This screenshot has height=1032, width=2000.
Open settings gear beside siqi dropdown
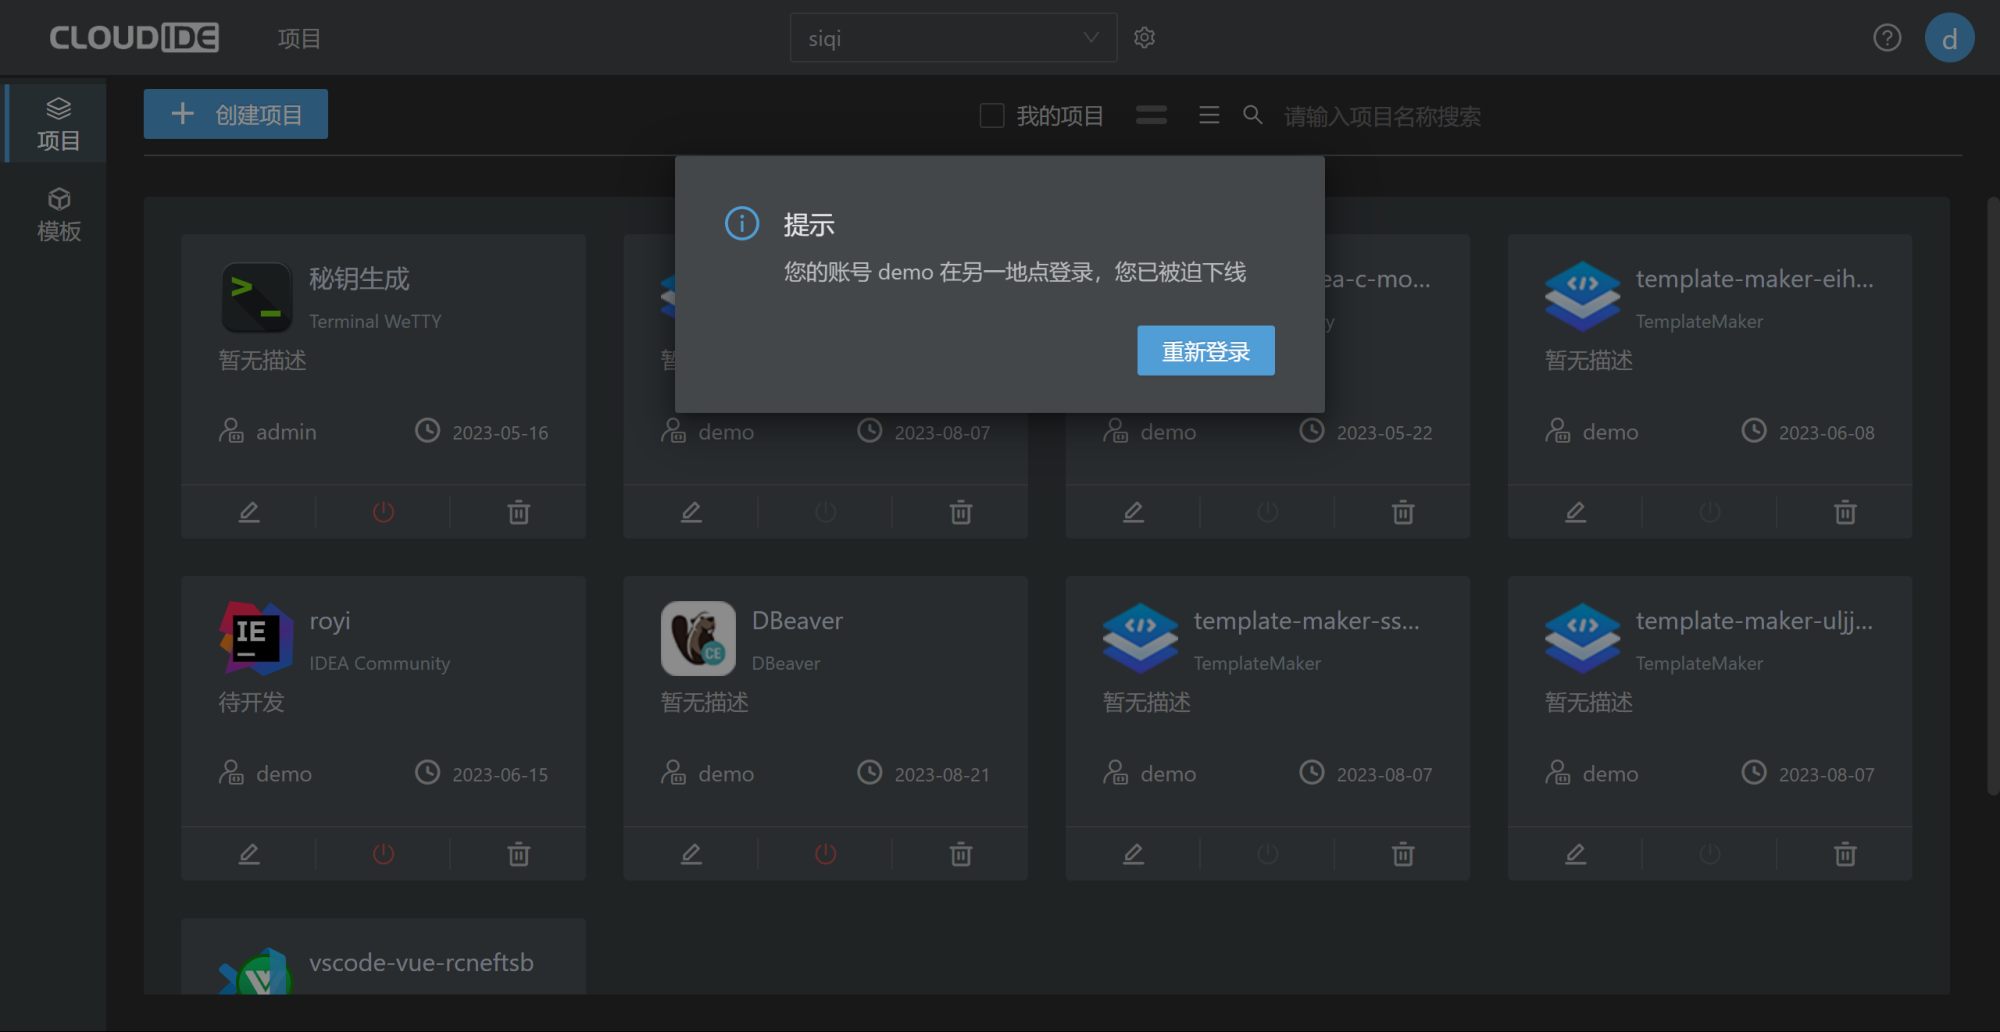click(1144, 38)
